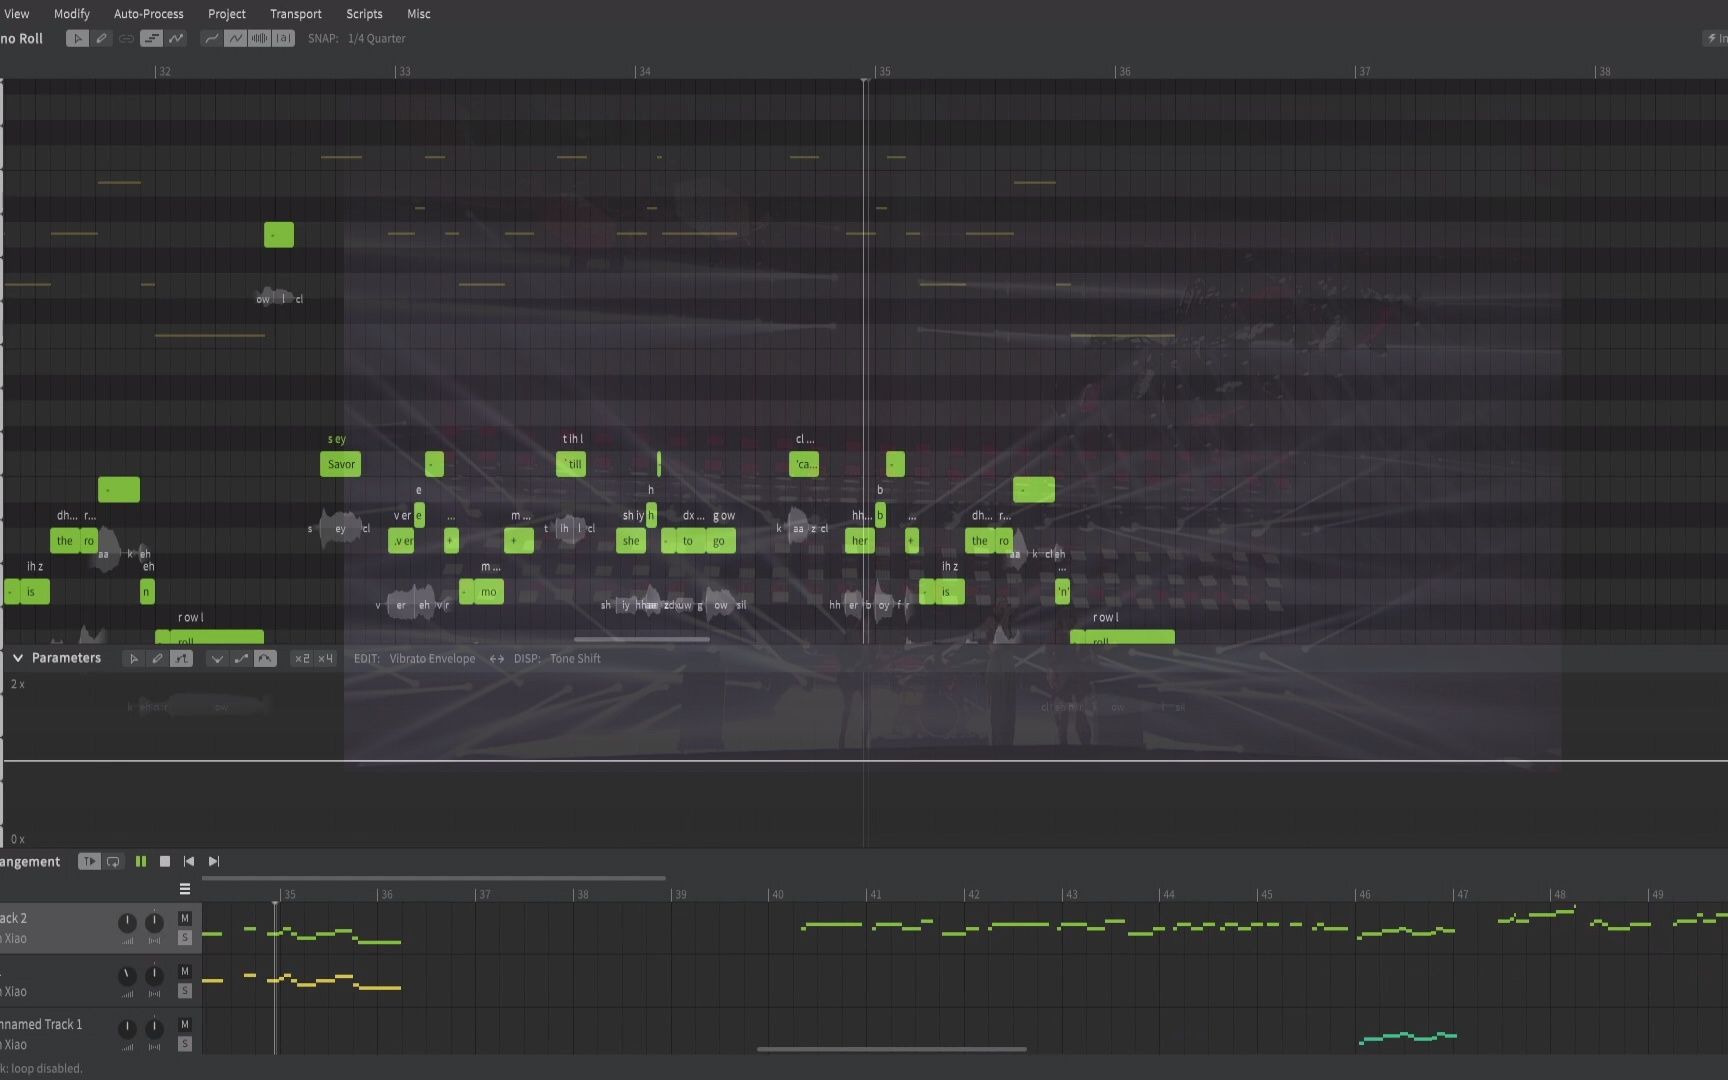This screenshot has height=1080, width=1728.
Task: Collapse the Parameters panel chevron
Action: pos(17,658)
